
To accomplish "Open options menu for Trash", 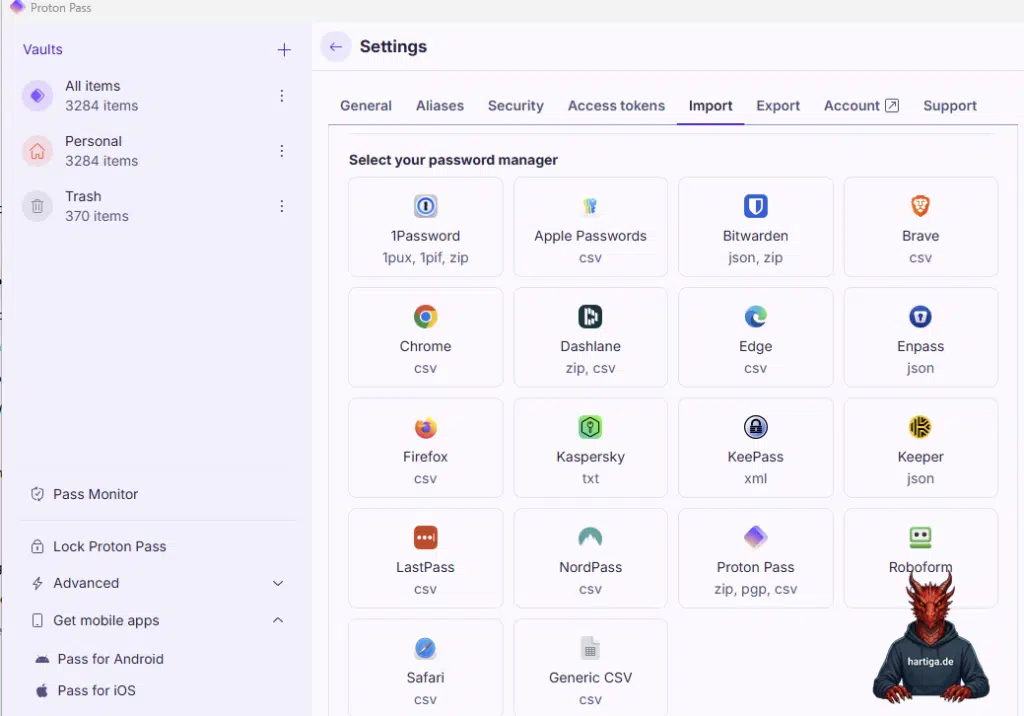I will [x=281, y=206].
